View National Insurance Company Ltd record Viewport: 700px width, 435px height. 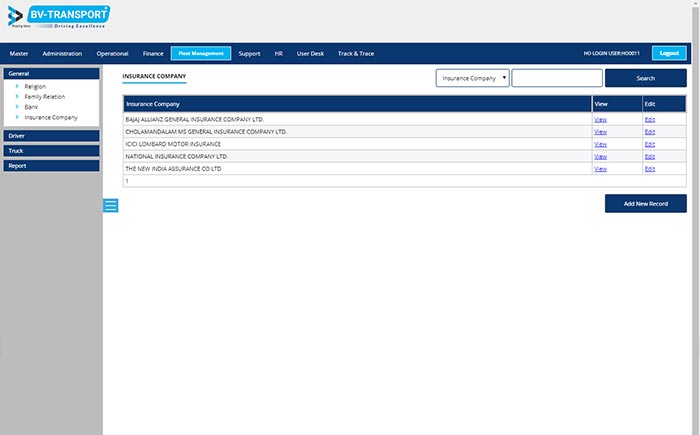[600, 157]
